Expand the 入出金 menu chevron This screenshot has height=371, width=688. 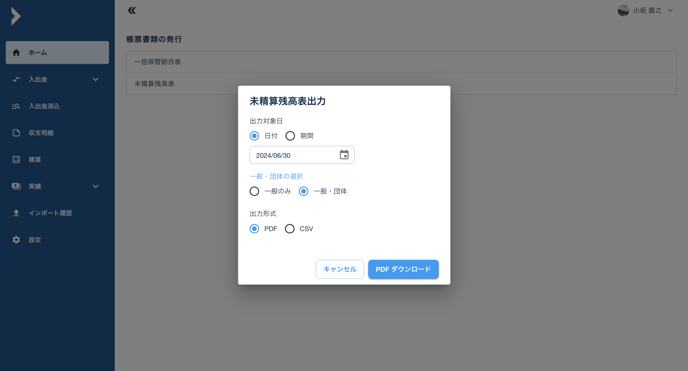point(96,79)
